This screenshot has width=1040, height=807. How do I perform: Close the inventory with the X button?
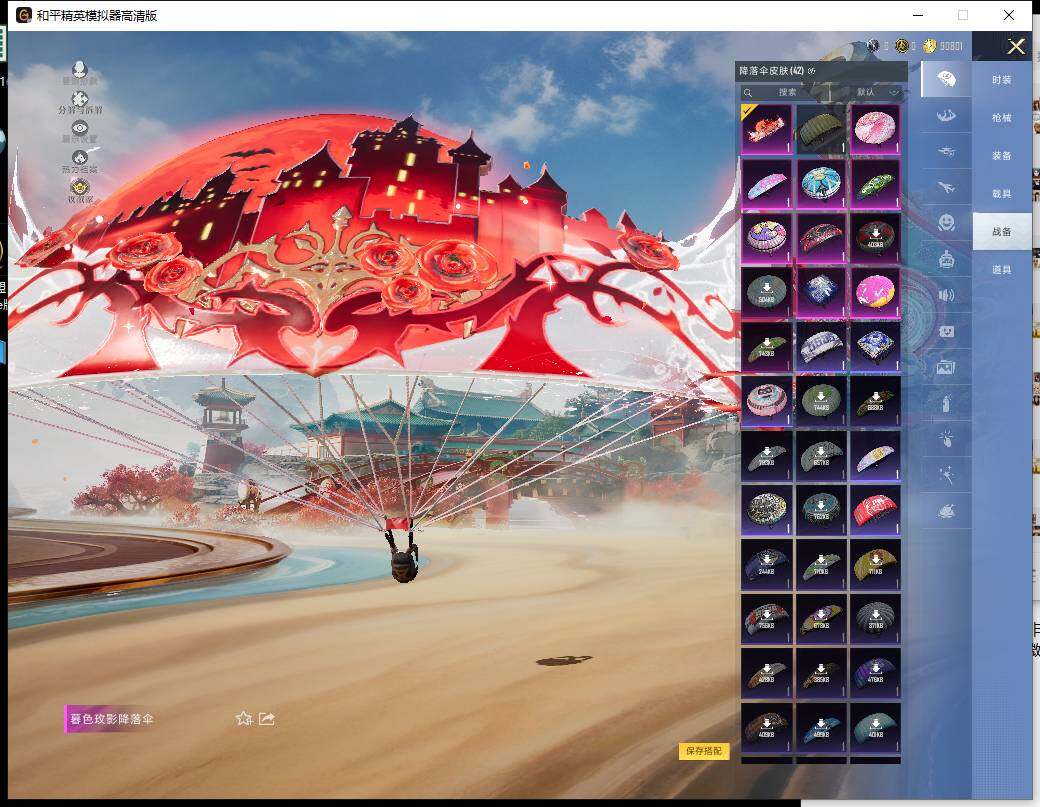click(1016, 46)
